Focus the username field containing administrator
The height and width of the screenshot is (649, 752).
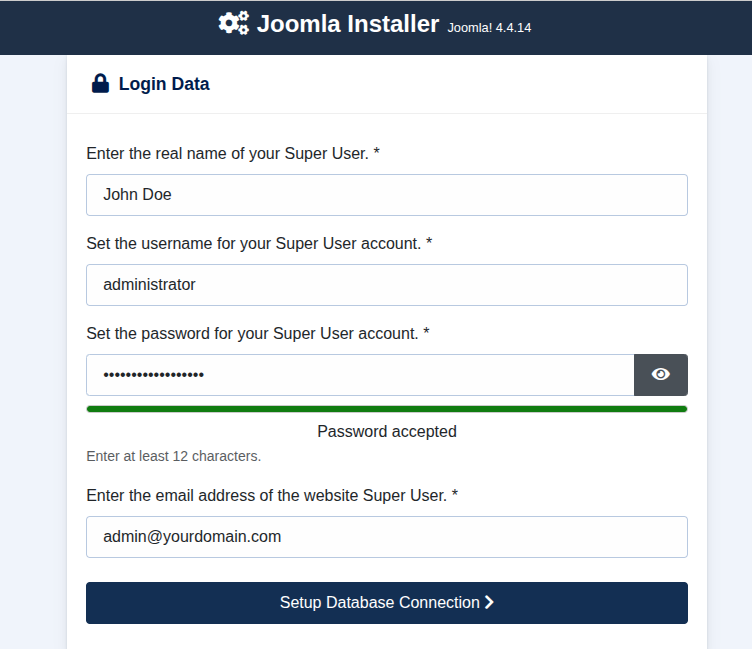[x=387, y=285]
